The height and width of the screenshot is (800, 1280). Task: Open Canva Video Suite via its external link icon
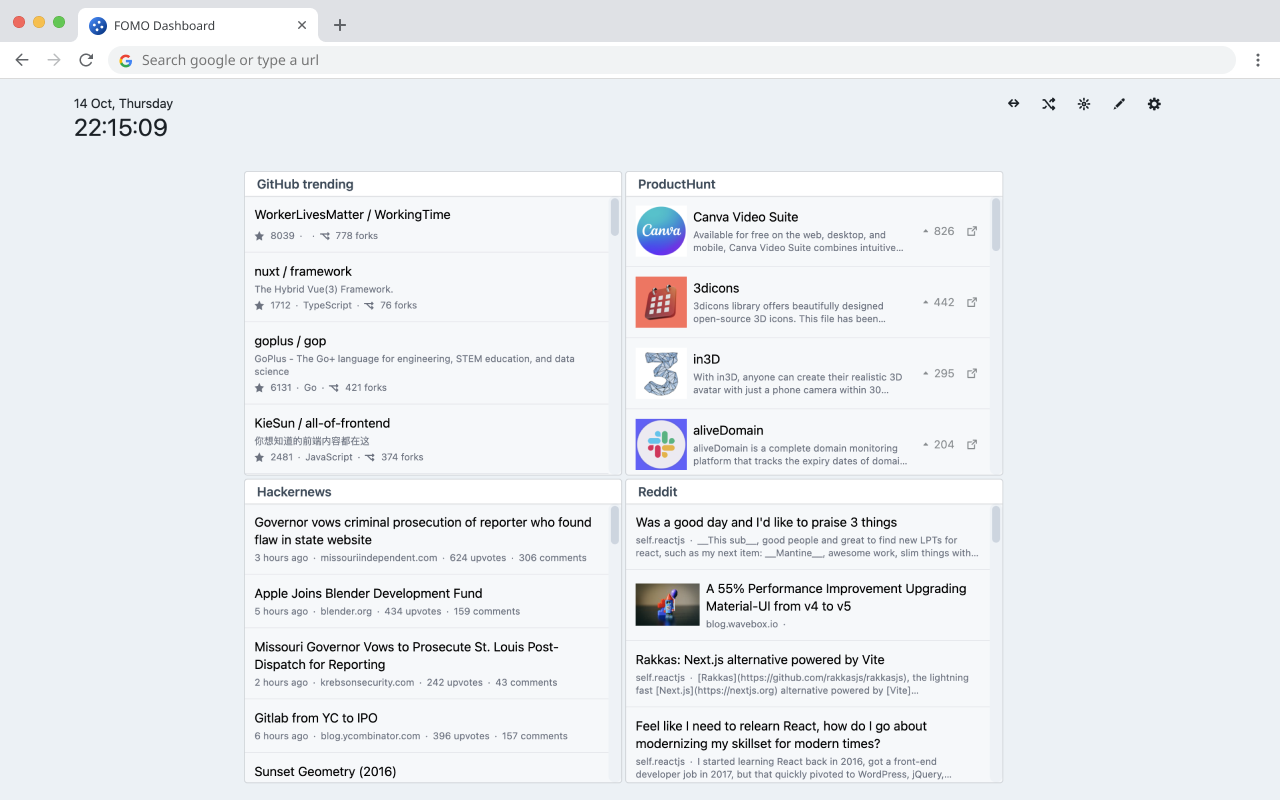[x=971, y=230]
